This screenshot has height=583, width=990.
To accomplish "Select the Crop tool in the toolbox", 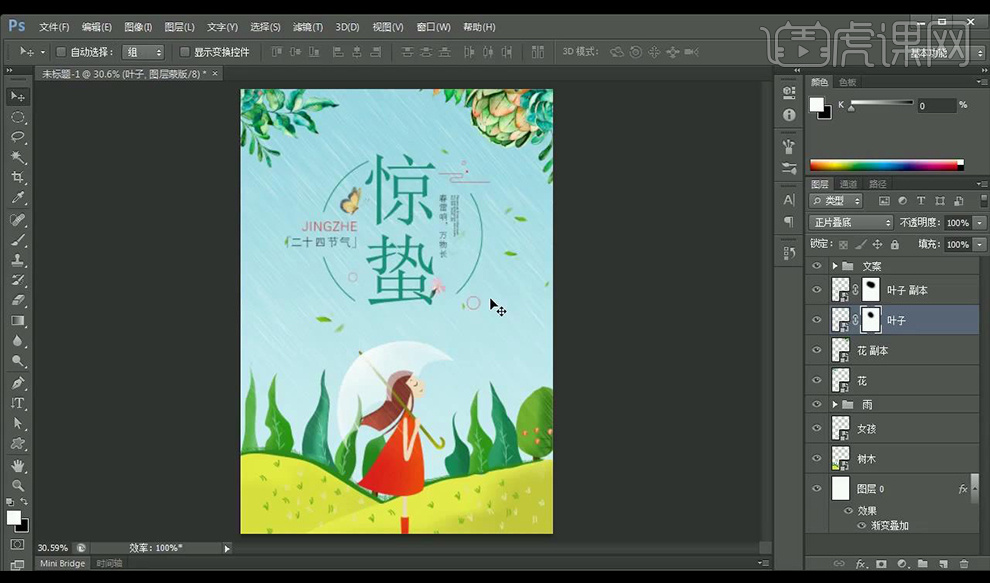I will coord(17,178).
